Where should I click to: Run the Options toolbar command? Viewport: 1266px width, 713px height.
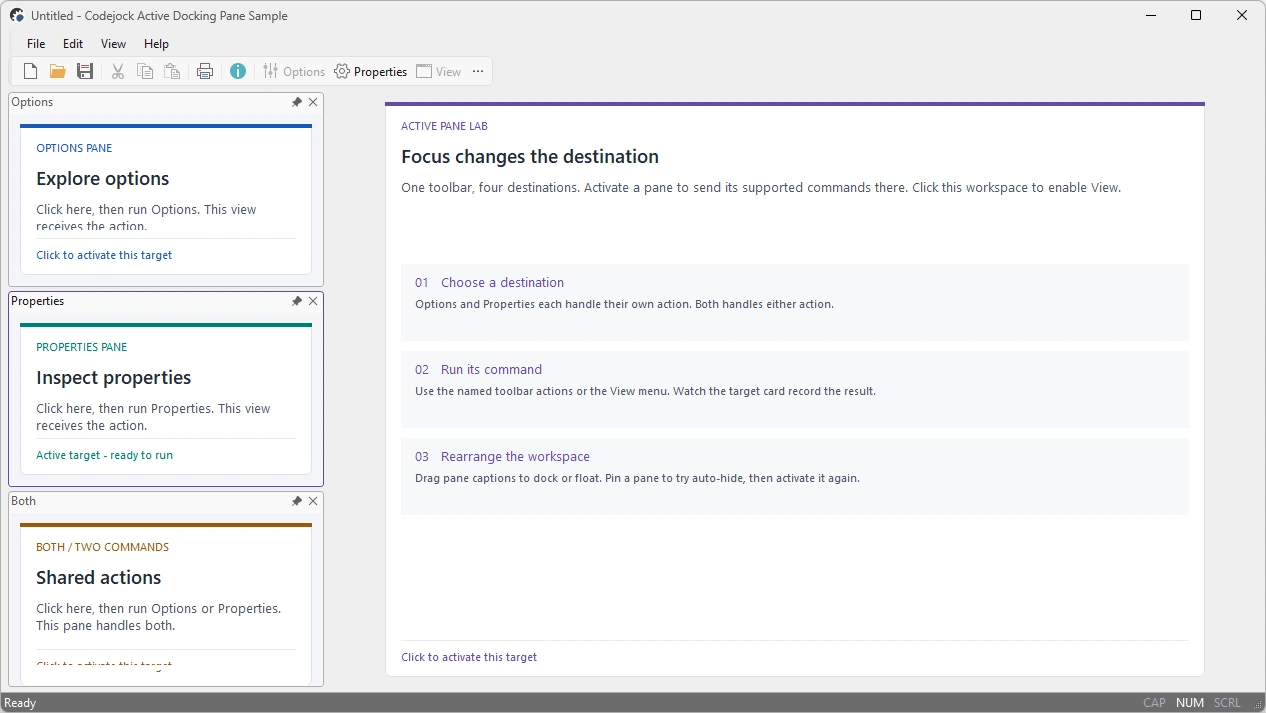[x=294, y=71]
